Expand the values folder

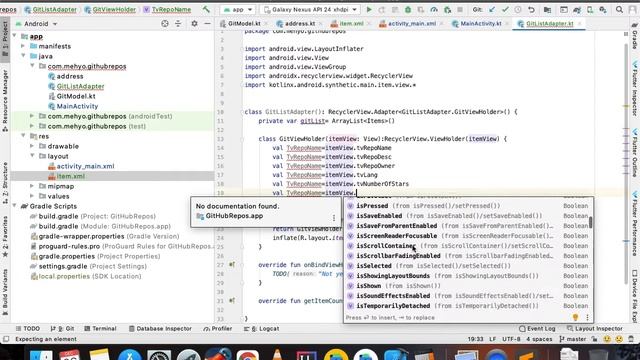tap(32, 196)
